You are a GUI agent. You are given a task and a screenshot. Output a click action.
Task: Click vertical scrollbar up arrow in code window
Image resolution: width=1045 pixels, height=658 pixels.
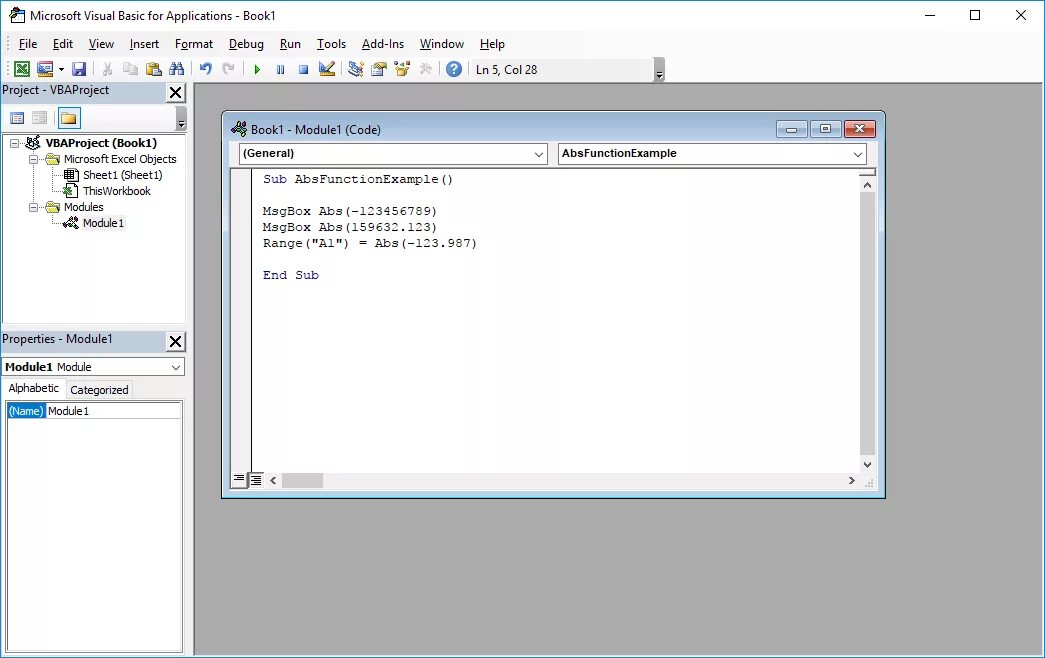(867, 185)
